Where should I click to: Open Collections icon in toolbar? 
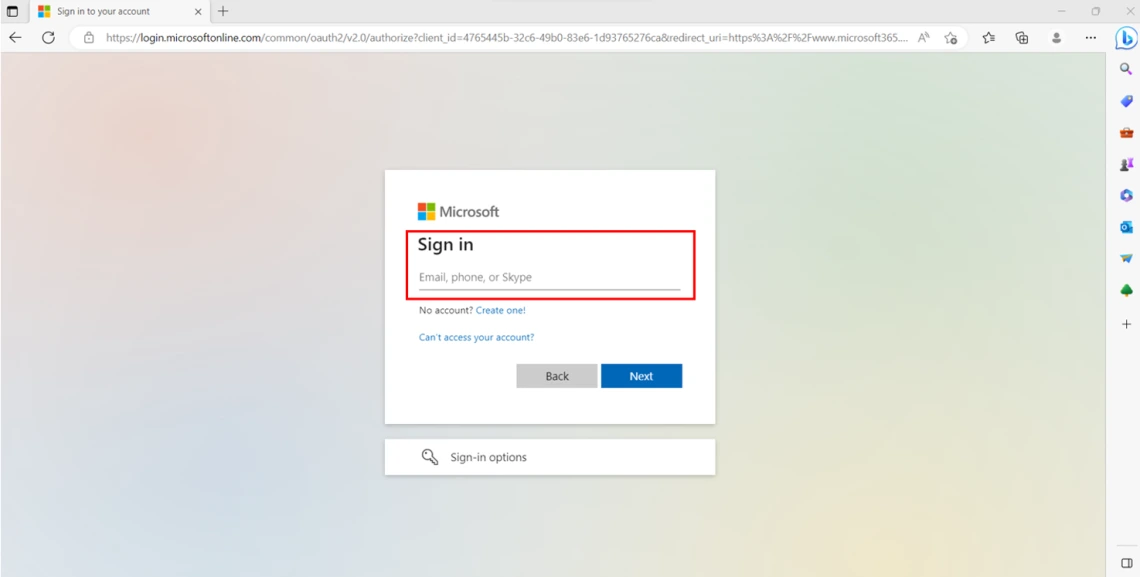[x=1022, y=38]
